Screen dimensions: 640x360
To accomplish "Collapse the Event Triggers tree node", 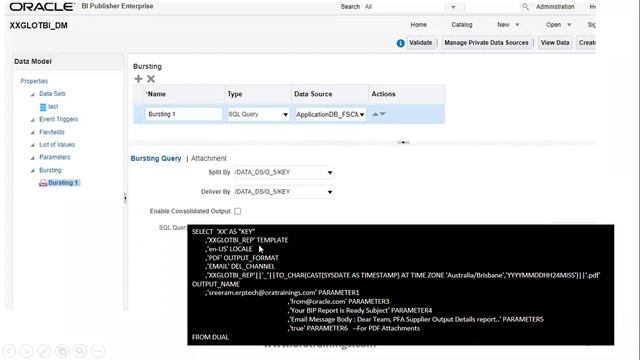I will tap(32, 120).
